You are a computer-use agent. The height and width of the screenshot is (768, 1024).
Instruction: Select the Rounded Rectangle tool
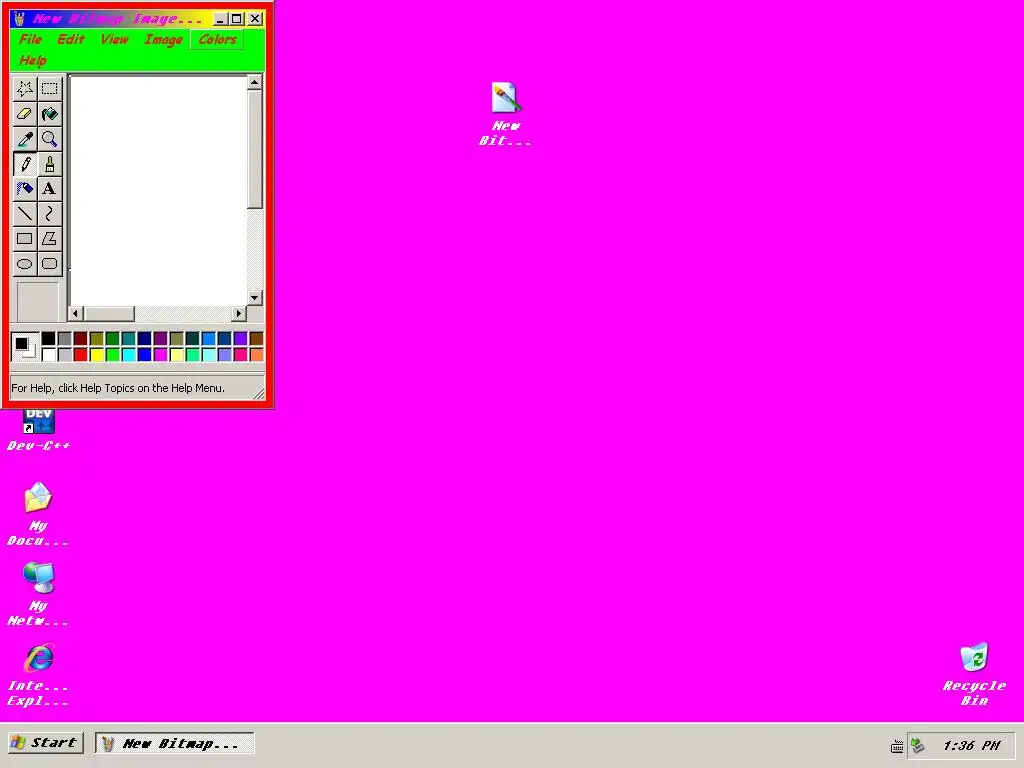50,264
